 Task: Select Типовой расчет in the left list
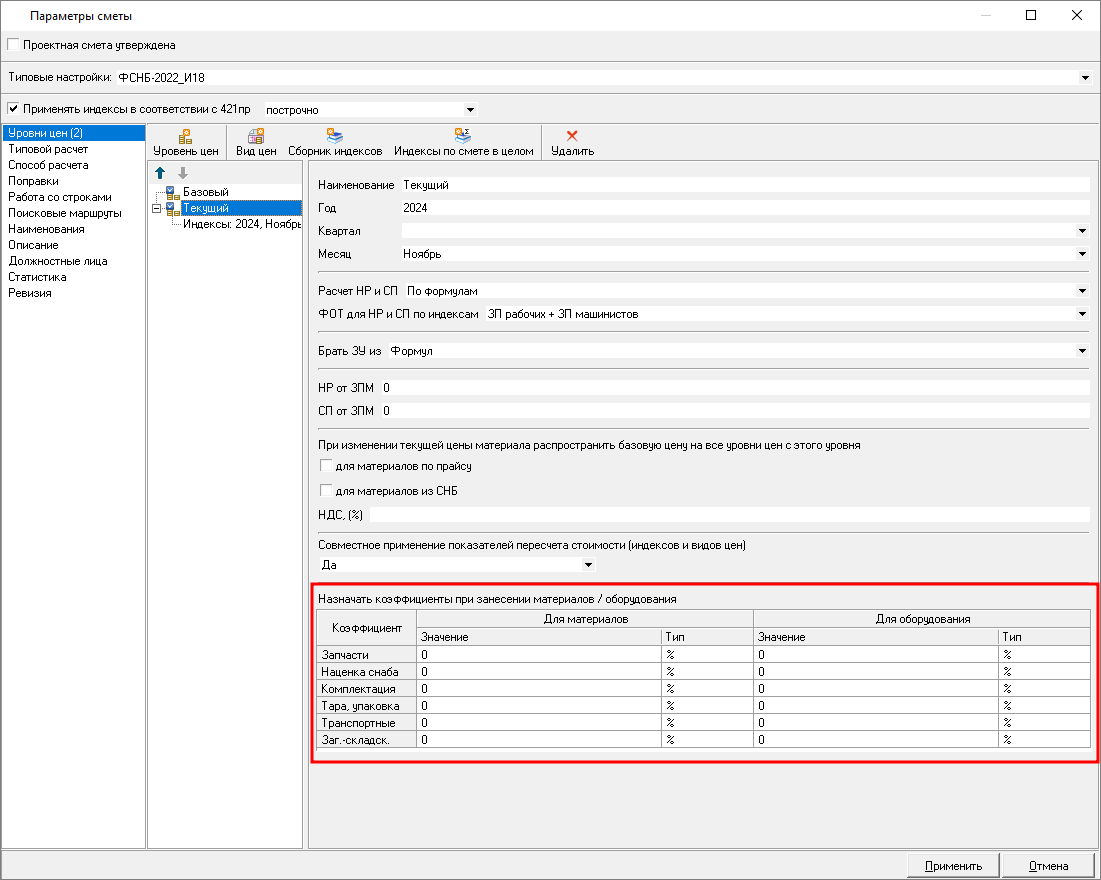[x=48, y=149]
